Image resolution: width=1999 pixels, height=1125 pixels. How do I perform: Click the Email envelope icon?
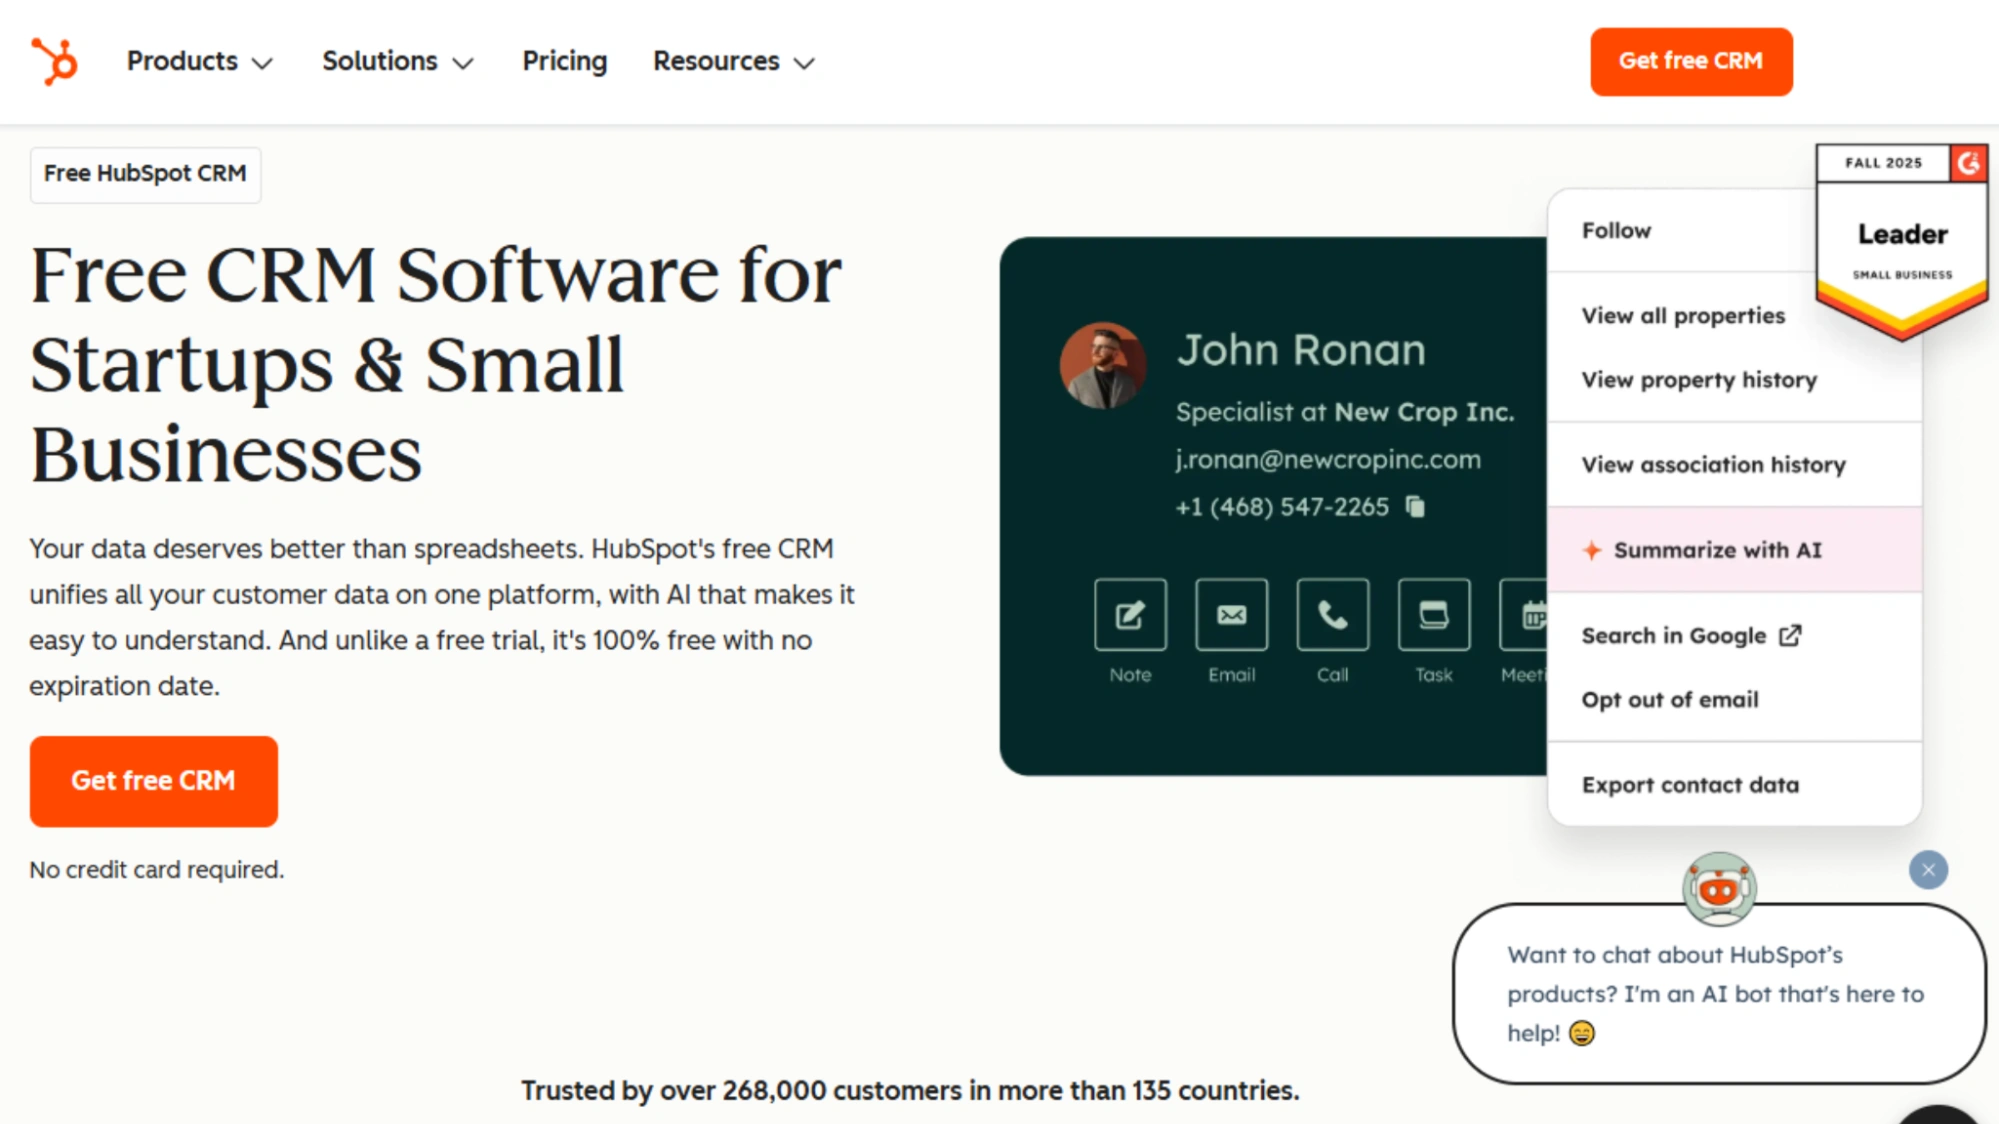click(x=1231, y=614)
